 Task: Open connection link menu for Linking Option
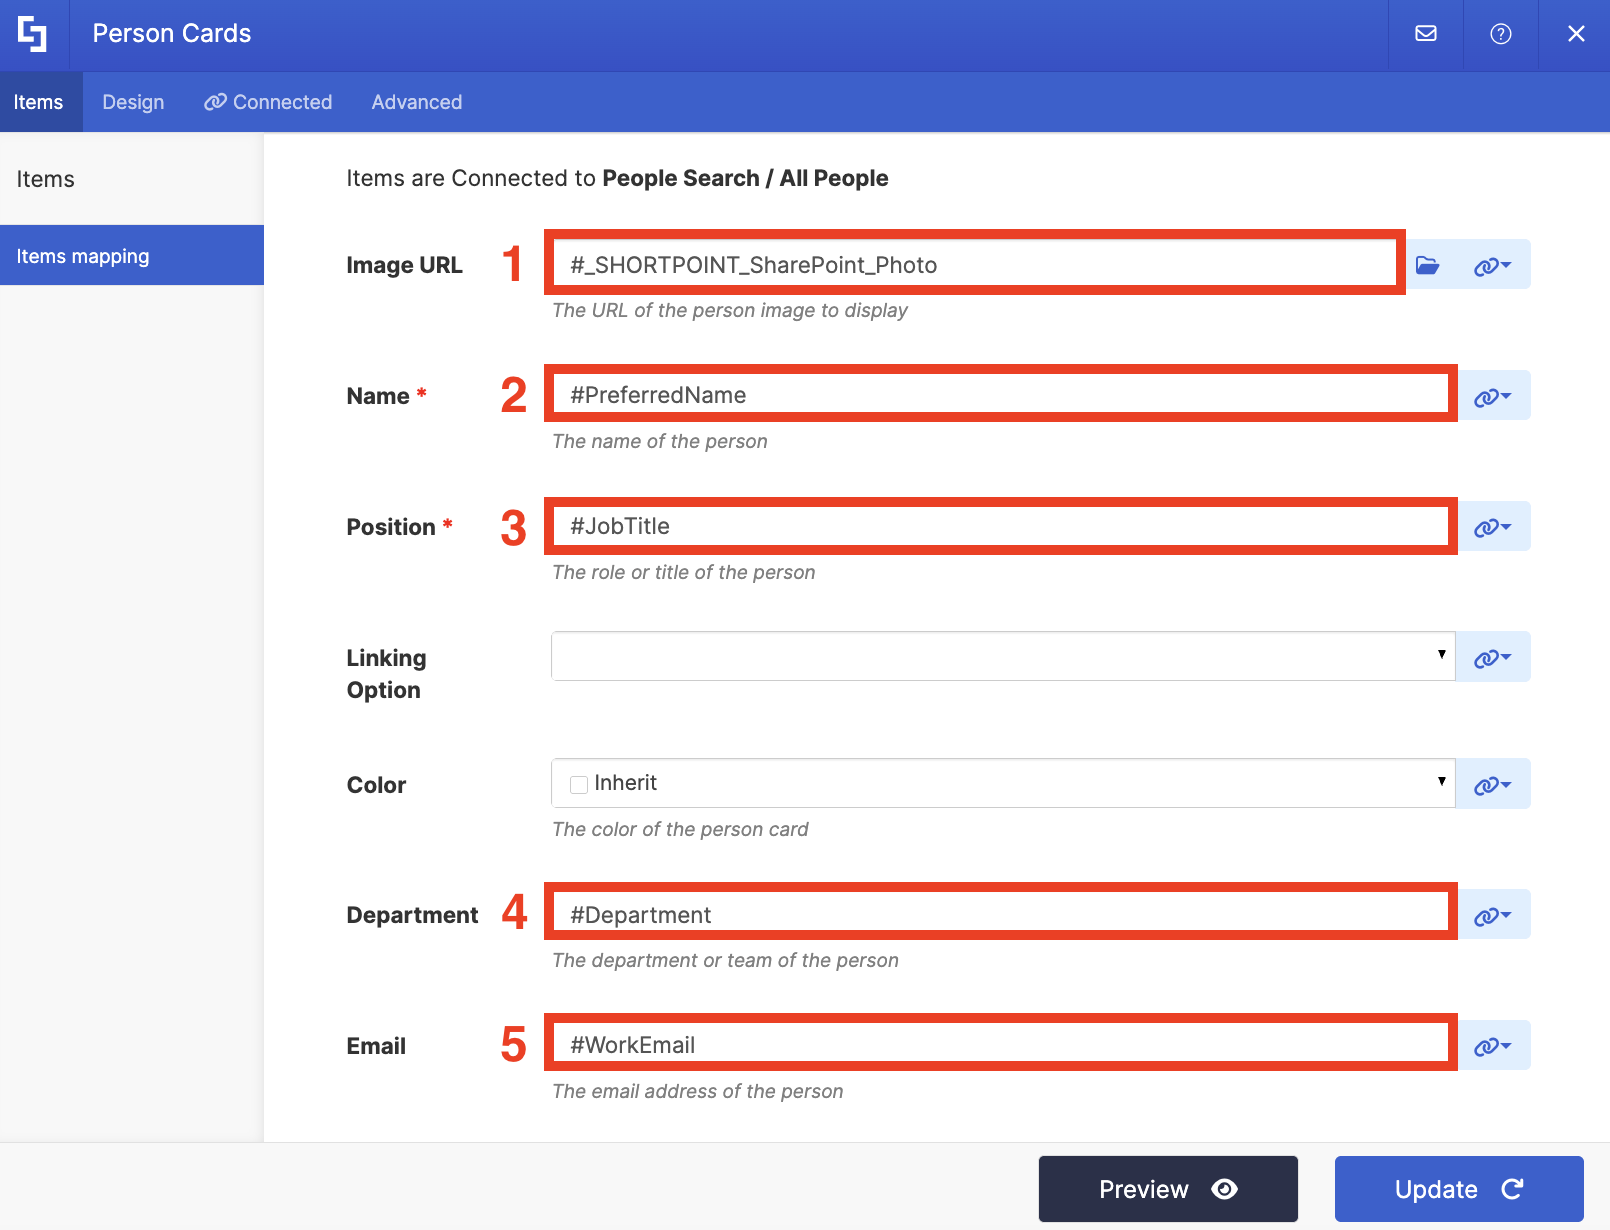coord(1492,657)
